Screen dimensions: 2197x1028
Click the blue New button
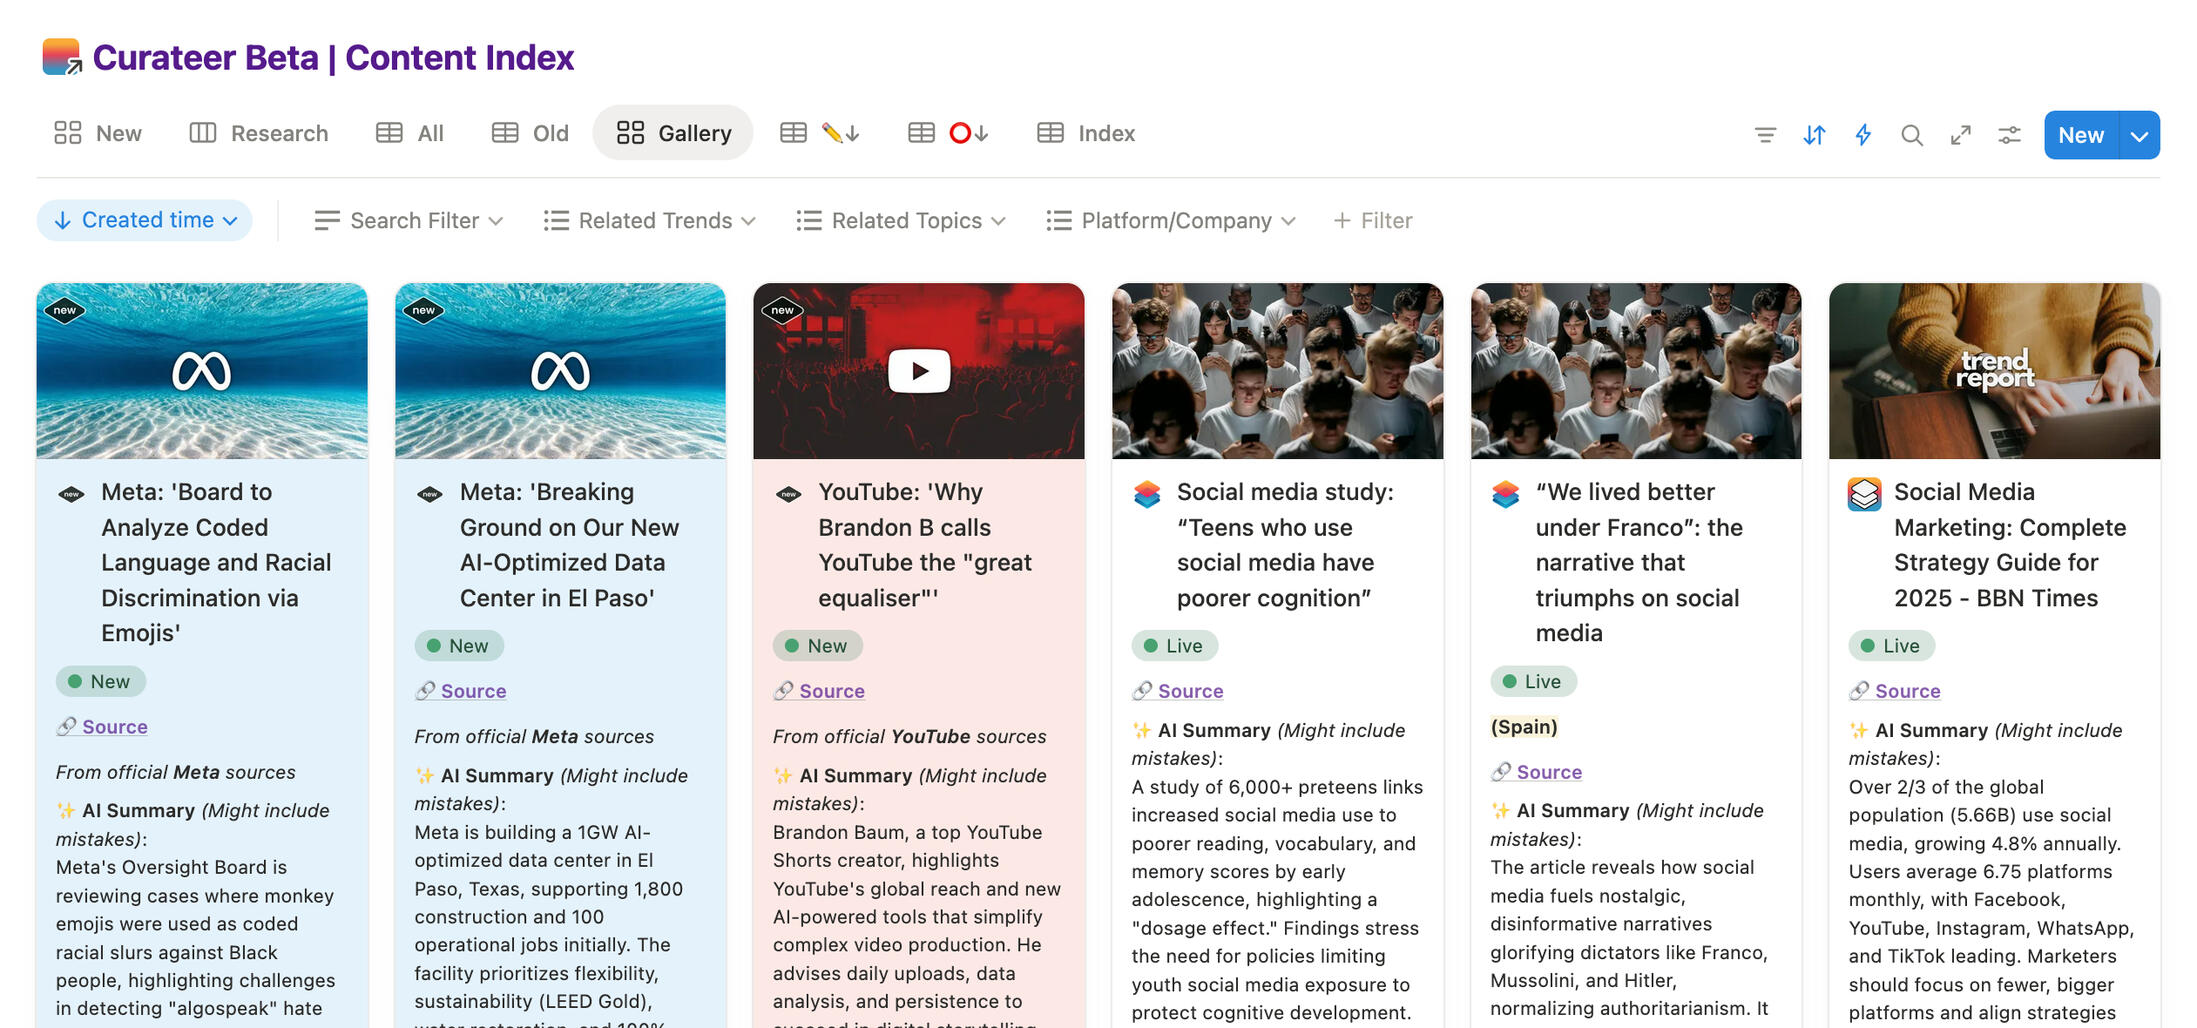[2081, 135]
